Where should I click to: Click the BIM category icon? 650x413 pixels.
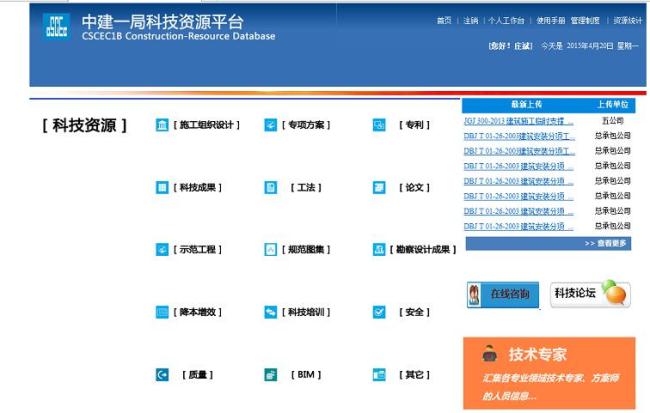point(270,375)
